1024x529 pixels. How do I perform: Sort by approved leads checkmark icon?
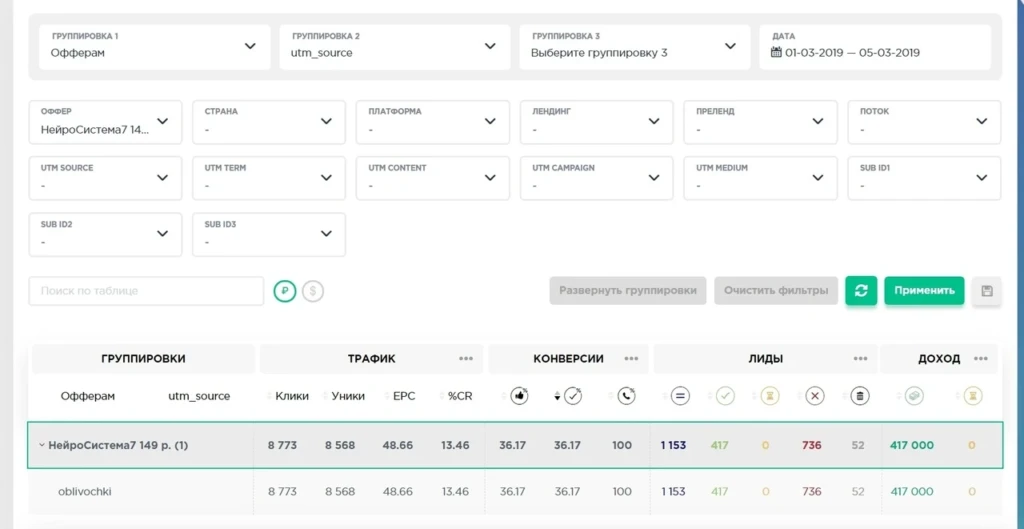[724, 396]
